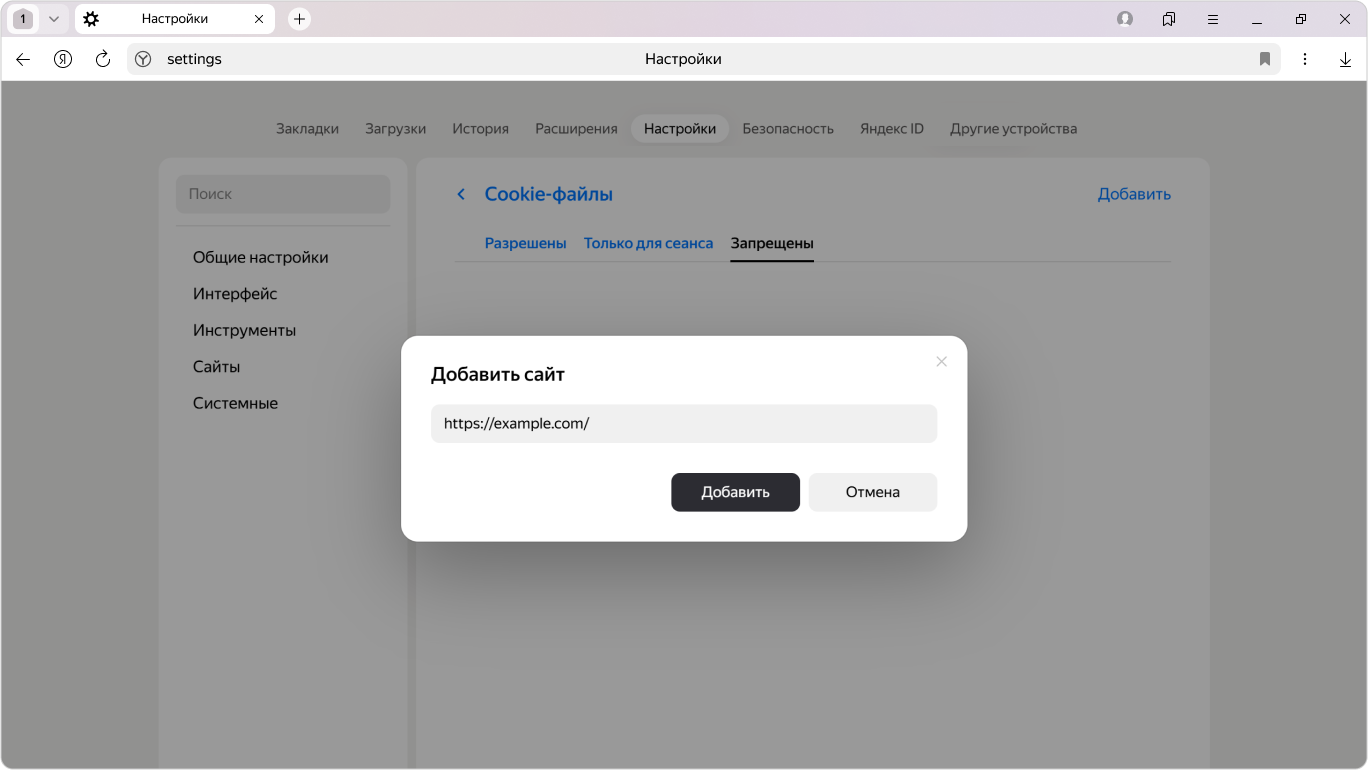Click the Поиск settings search field
1368x770 pixels.
tap(283, 194)
